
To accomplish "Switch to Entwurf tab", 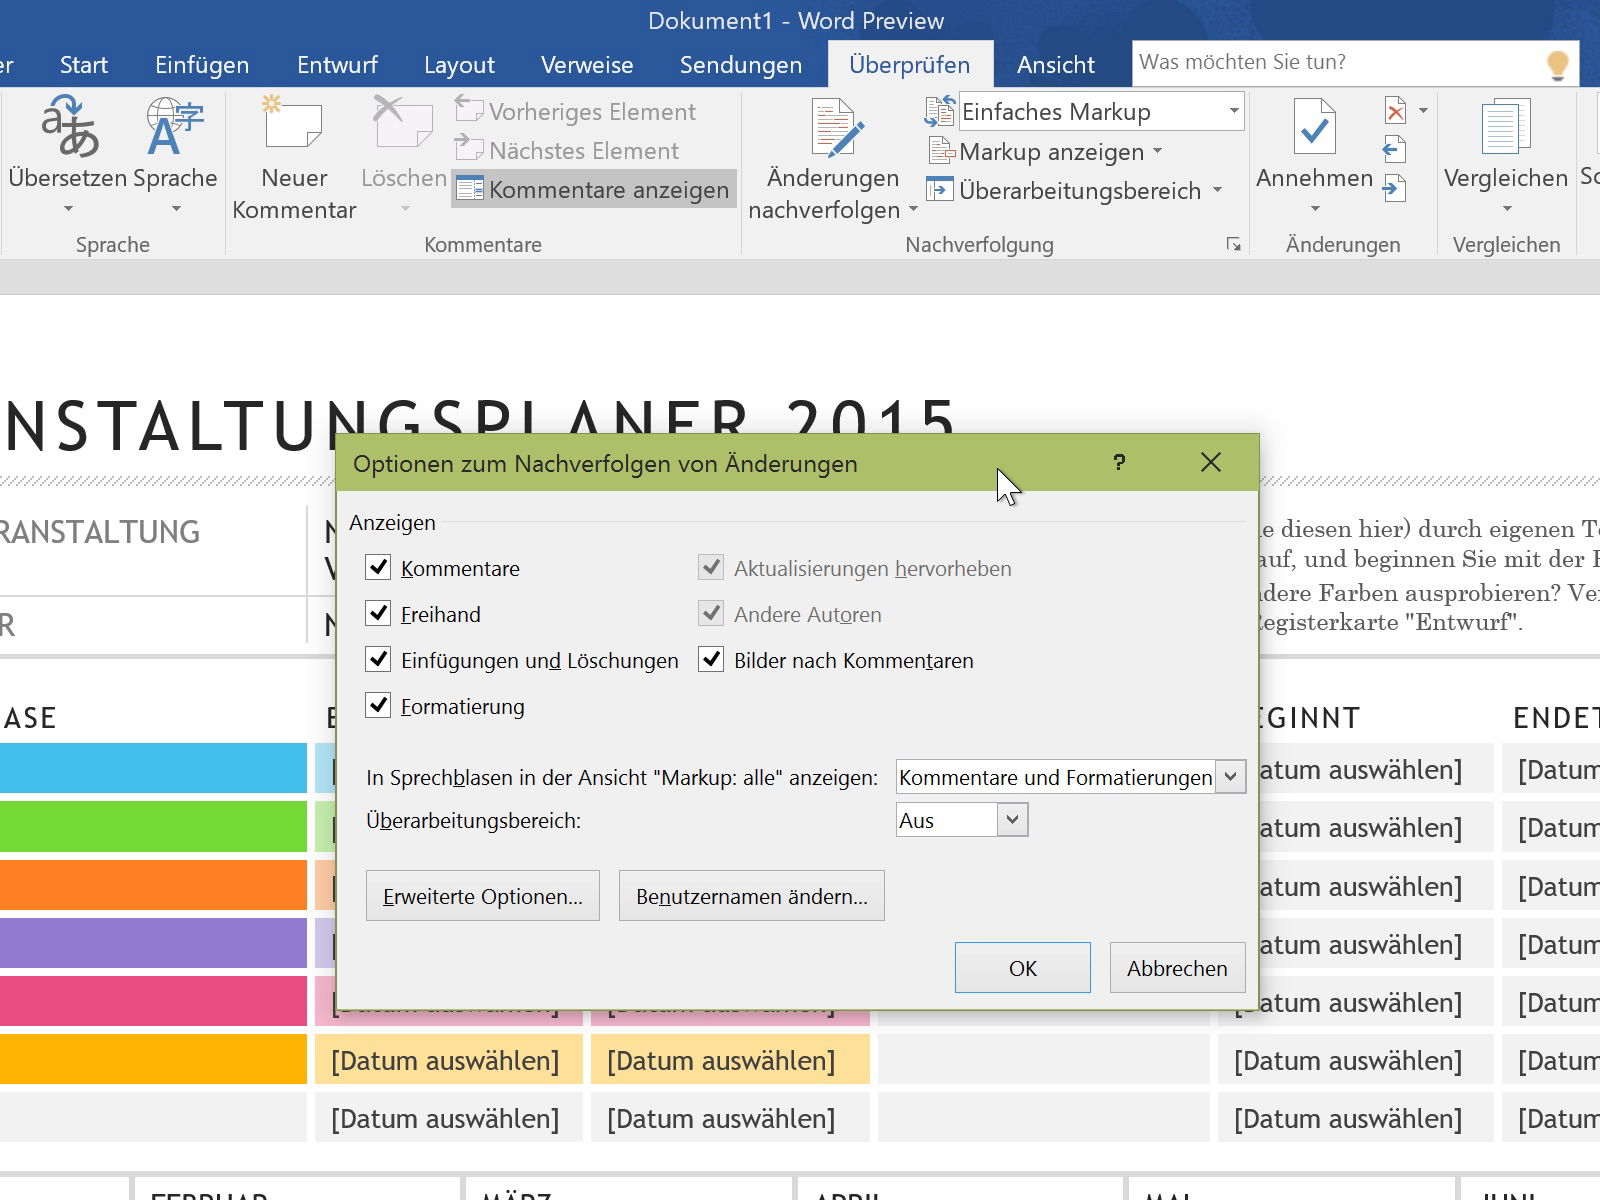I will click(337, 65).
